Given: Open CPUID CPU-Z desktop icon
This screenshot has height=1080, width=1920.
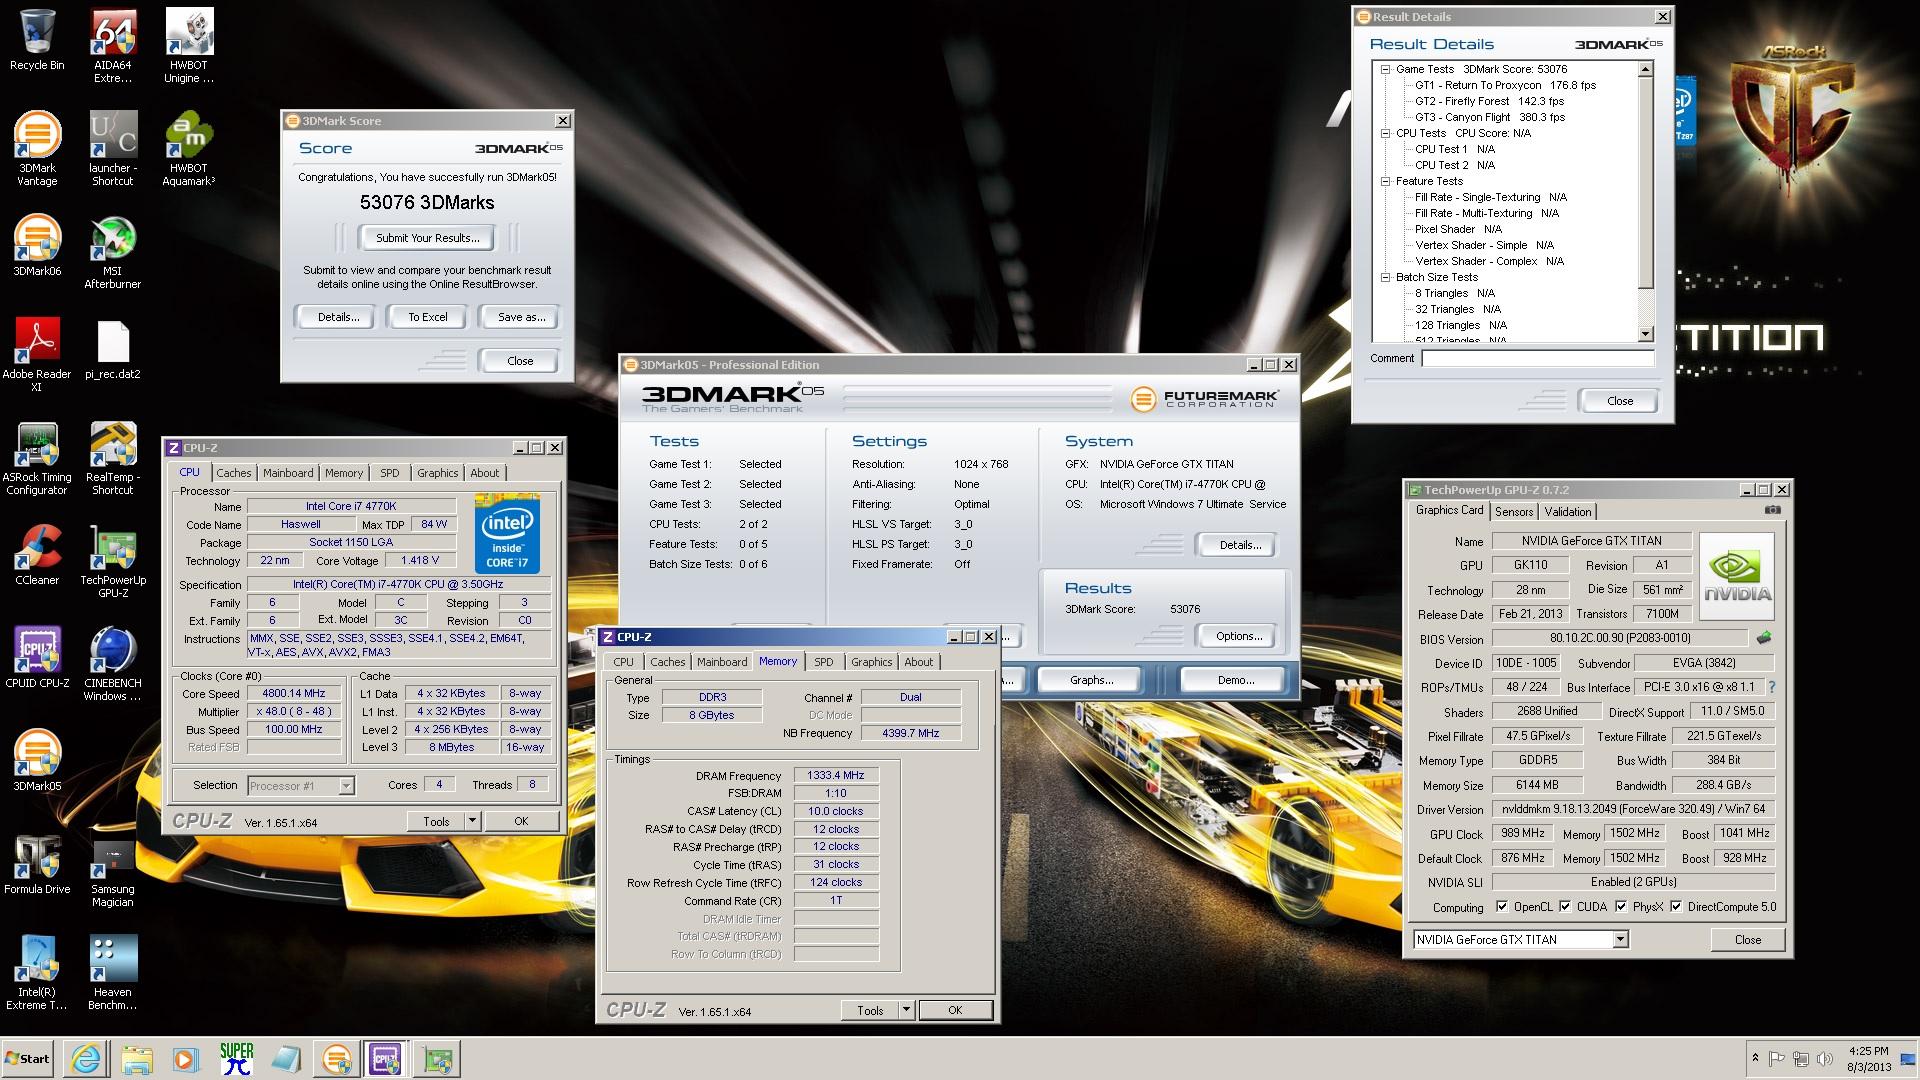Looking at the screenshot, I should 37,657.
